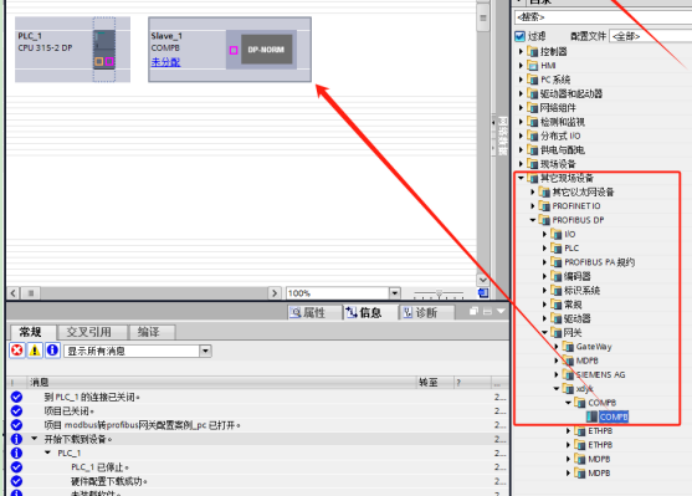Click the 信息 tab's info icon
The image size is (693, 496).
351,313
